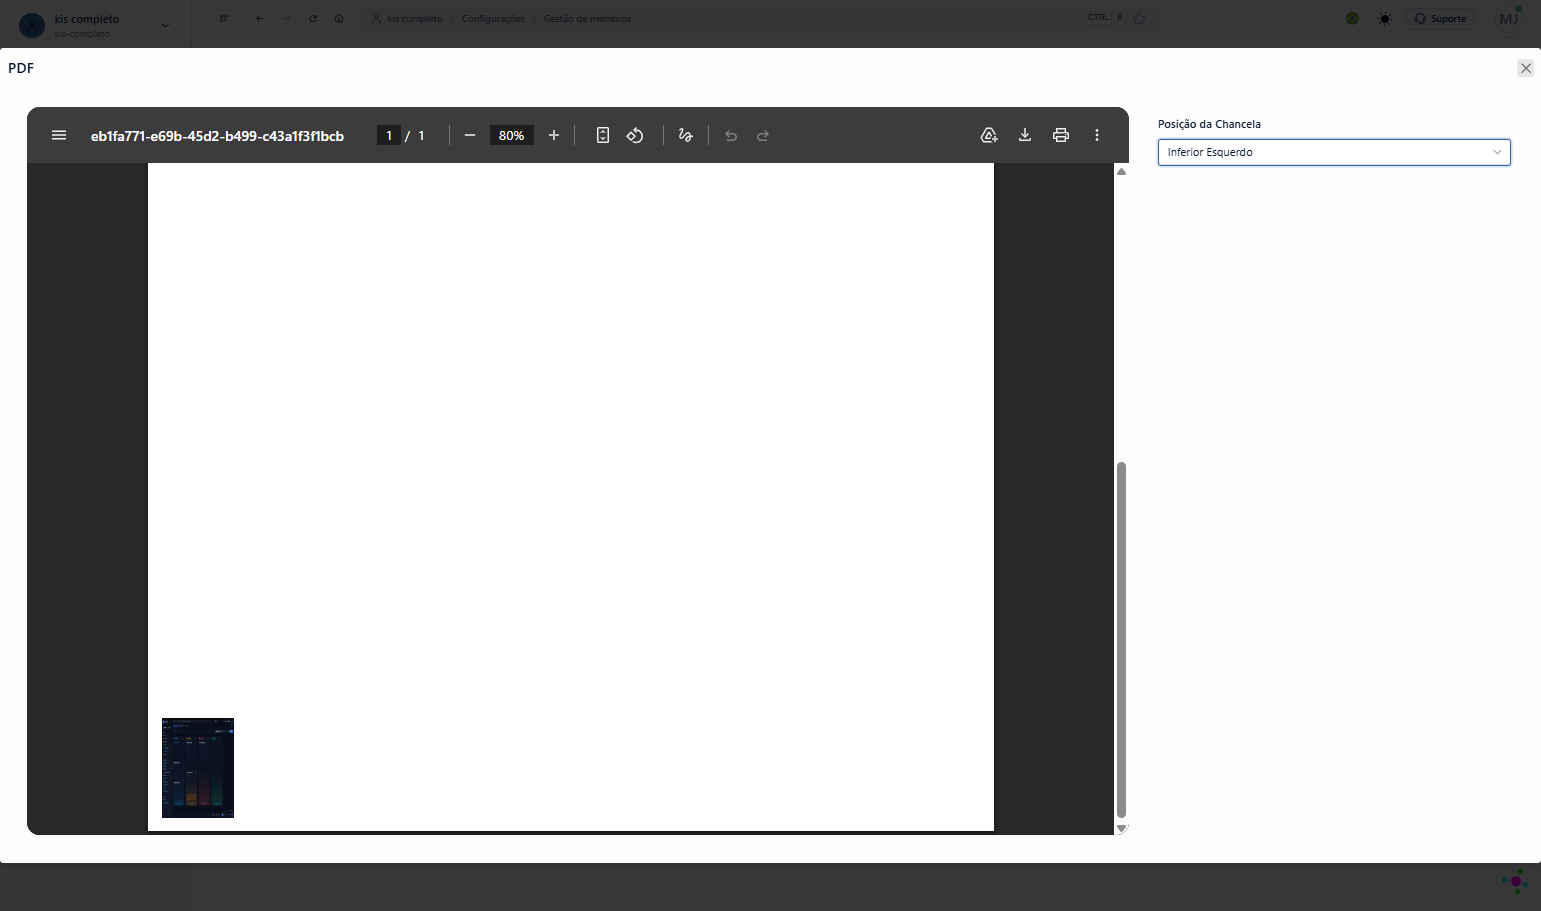Image resolution: width=1541 pixels, height=911 pixels.
Task: Click the scroll down arrow in PDF viewer
Action: click(1121, 828)
